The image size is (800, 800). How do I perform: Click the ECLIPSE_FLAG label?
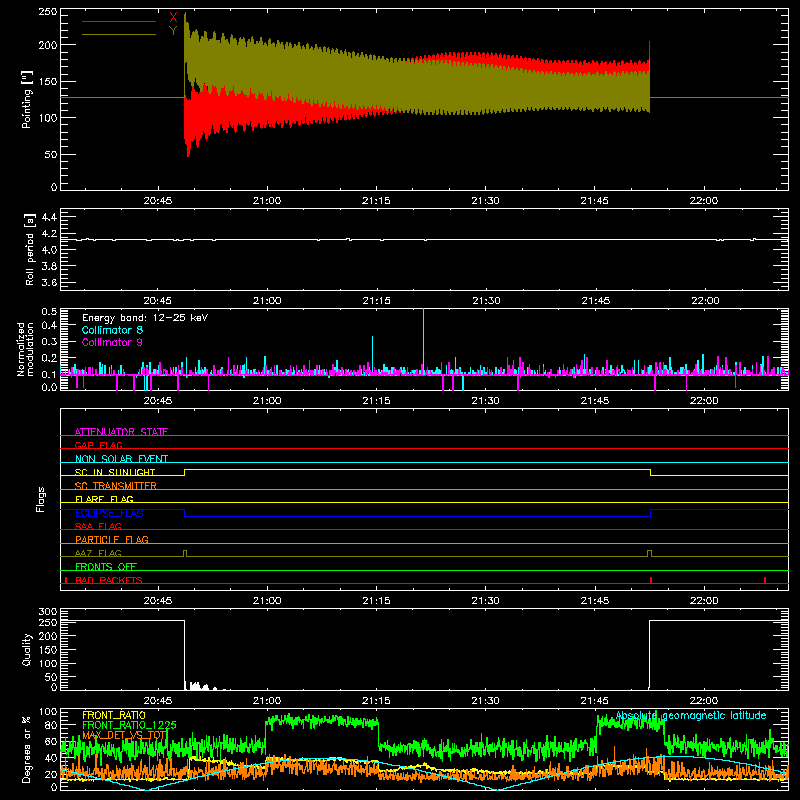tap(109, 513)
